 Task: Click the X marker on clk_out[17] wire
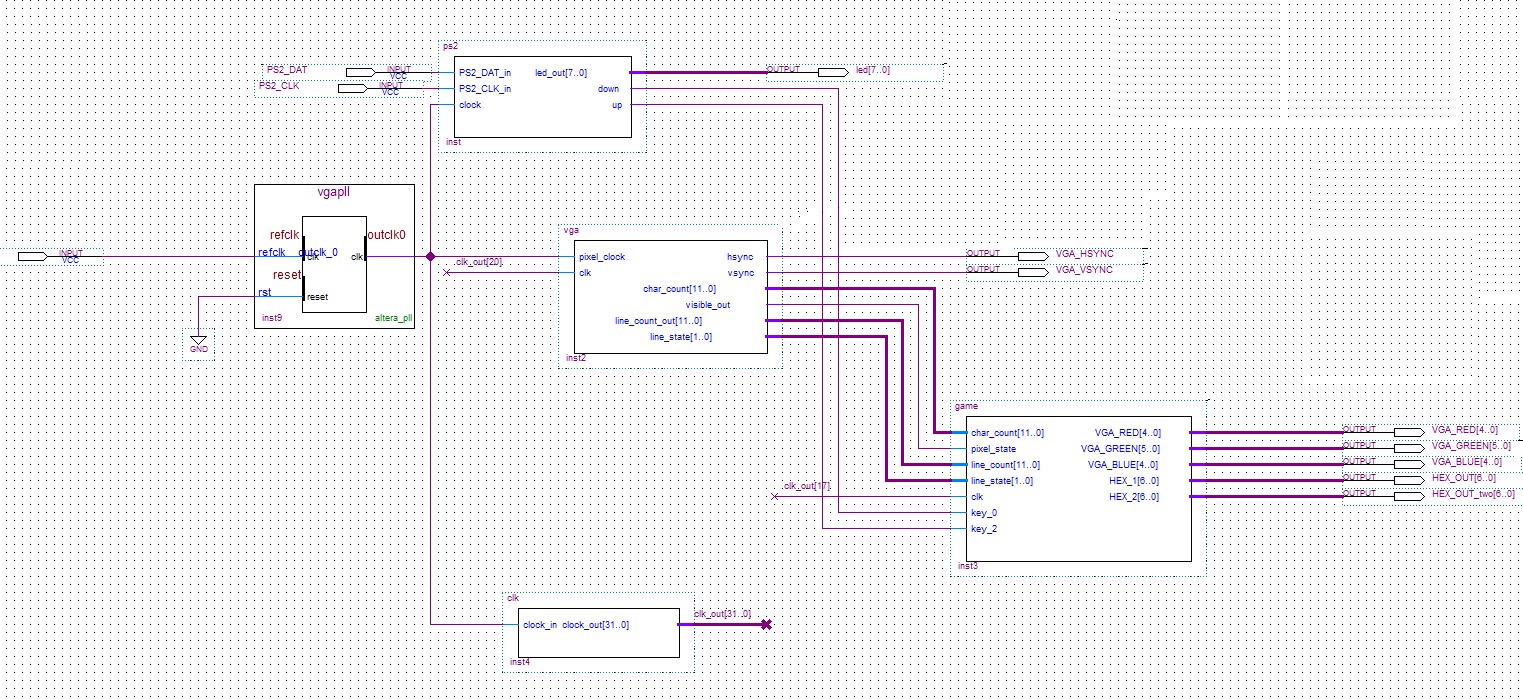774,496
